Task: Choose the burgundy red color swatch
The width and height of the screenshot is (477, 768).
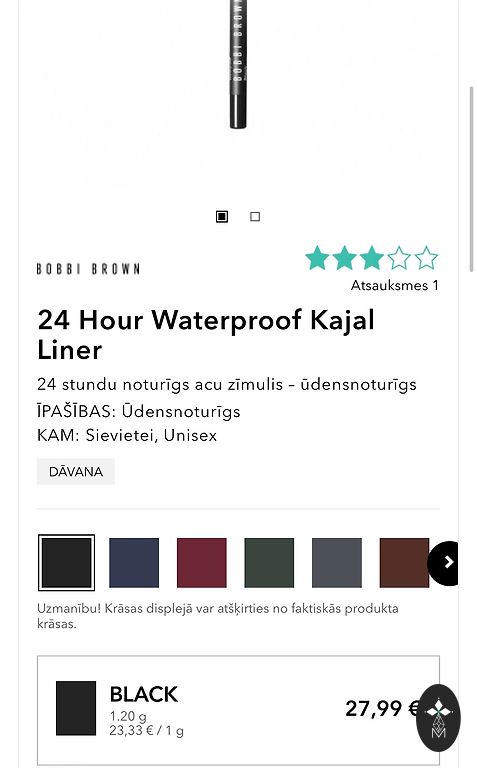Action: 201,563
